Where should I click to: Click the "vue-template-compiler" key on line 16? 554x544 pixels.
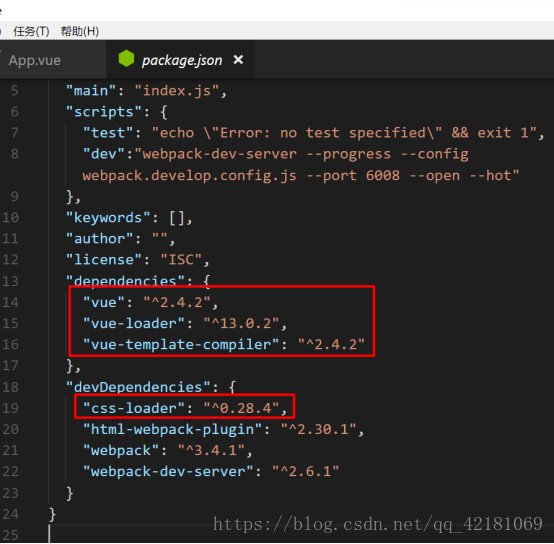pos(181,345)
